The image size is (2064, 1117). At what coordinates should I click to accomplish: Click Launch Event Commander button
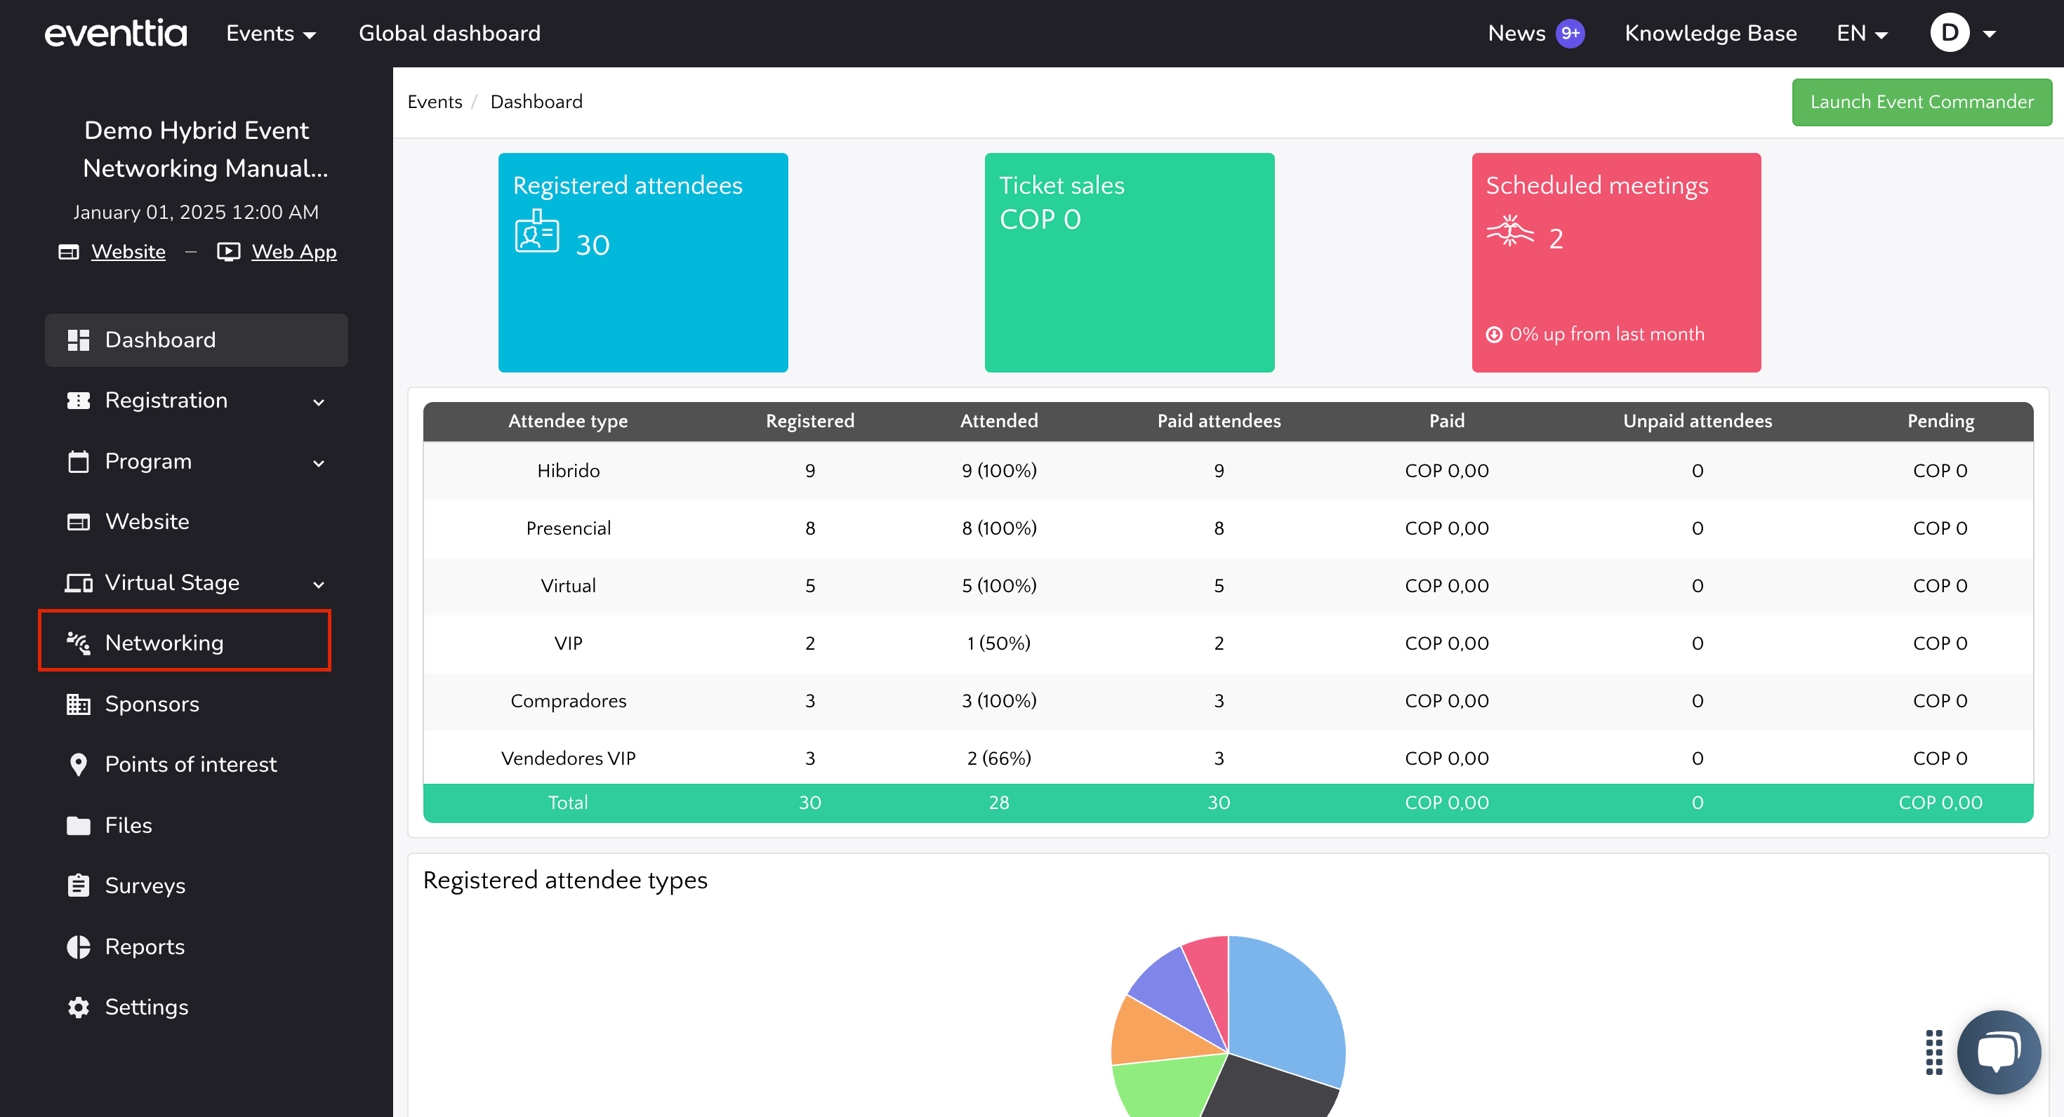coord(1921,102)
